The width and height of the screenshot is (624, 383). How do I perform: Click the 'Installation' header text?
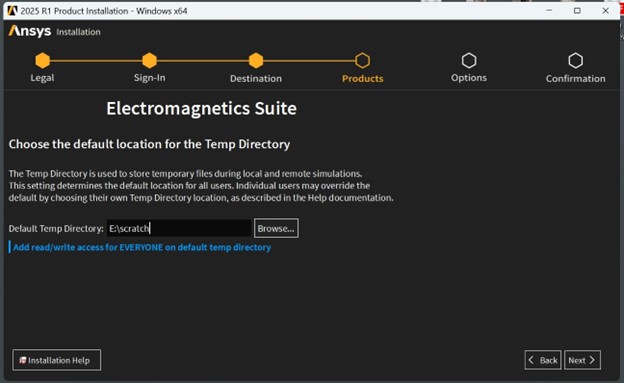[x=78, y=32]
